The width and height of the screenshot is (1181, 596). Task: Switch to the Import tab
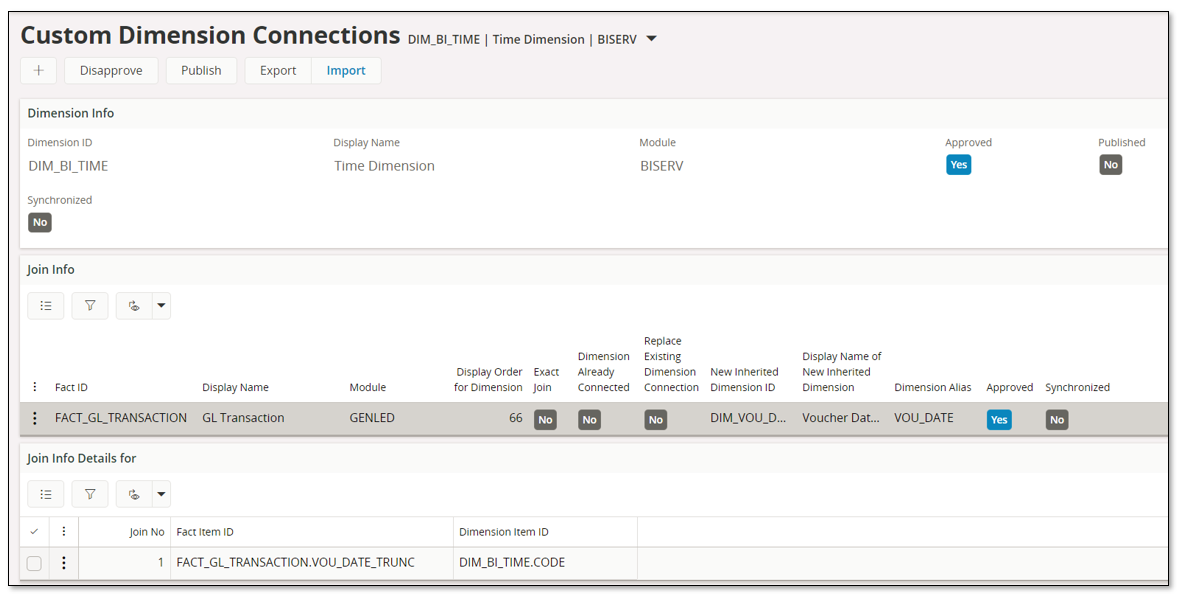click(x=346, y=70)
